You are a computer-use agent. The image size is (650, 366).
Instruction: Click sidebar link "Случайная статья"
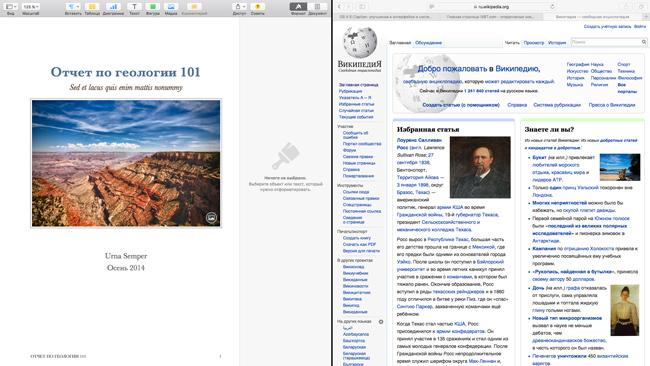[x=356, y=111]
